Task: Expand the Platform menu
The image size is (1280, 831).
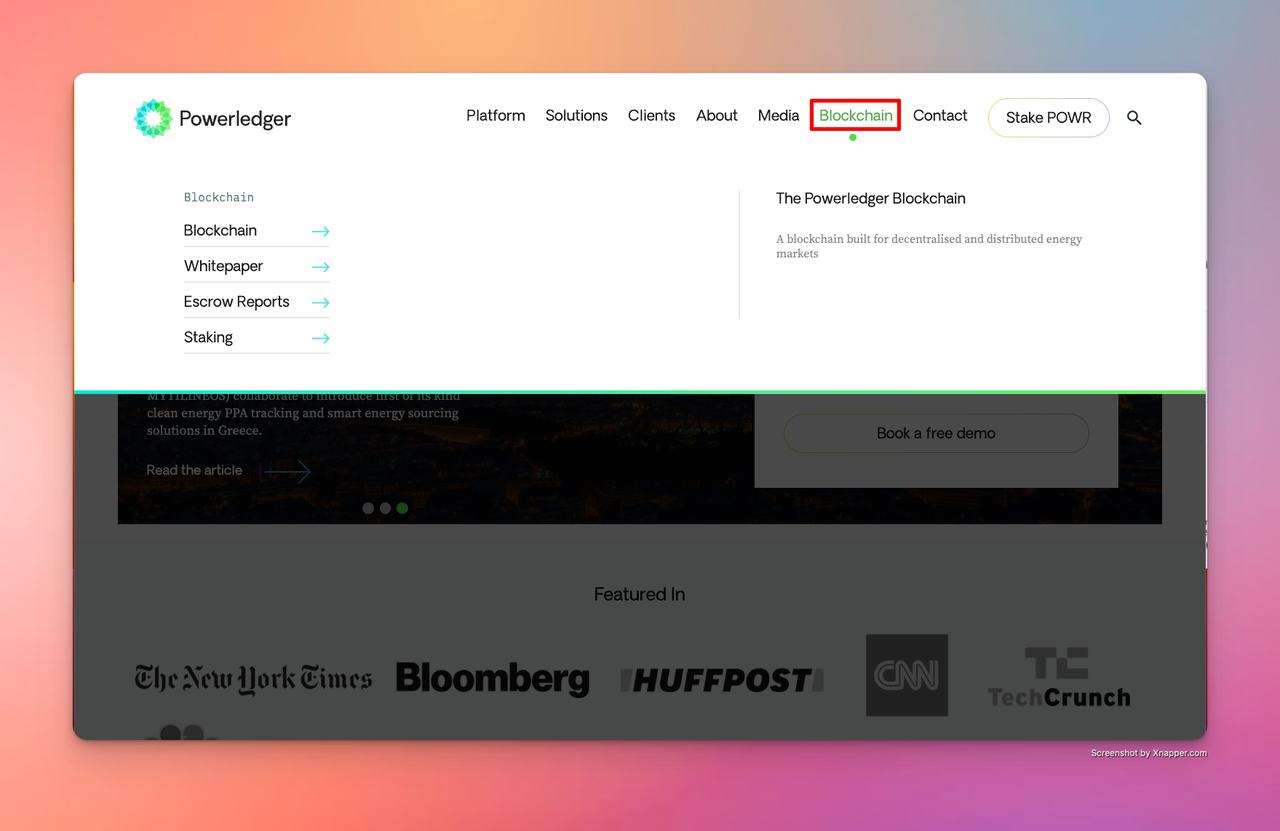Action: (x=495, y=116)
